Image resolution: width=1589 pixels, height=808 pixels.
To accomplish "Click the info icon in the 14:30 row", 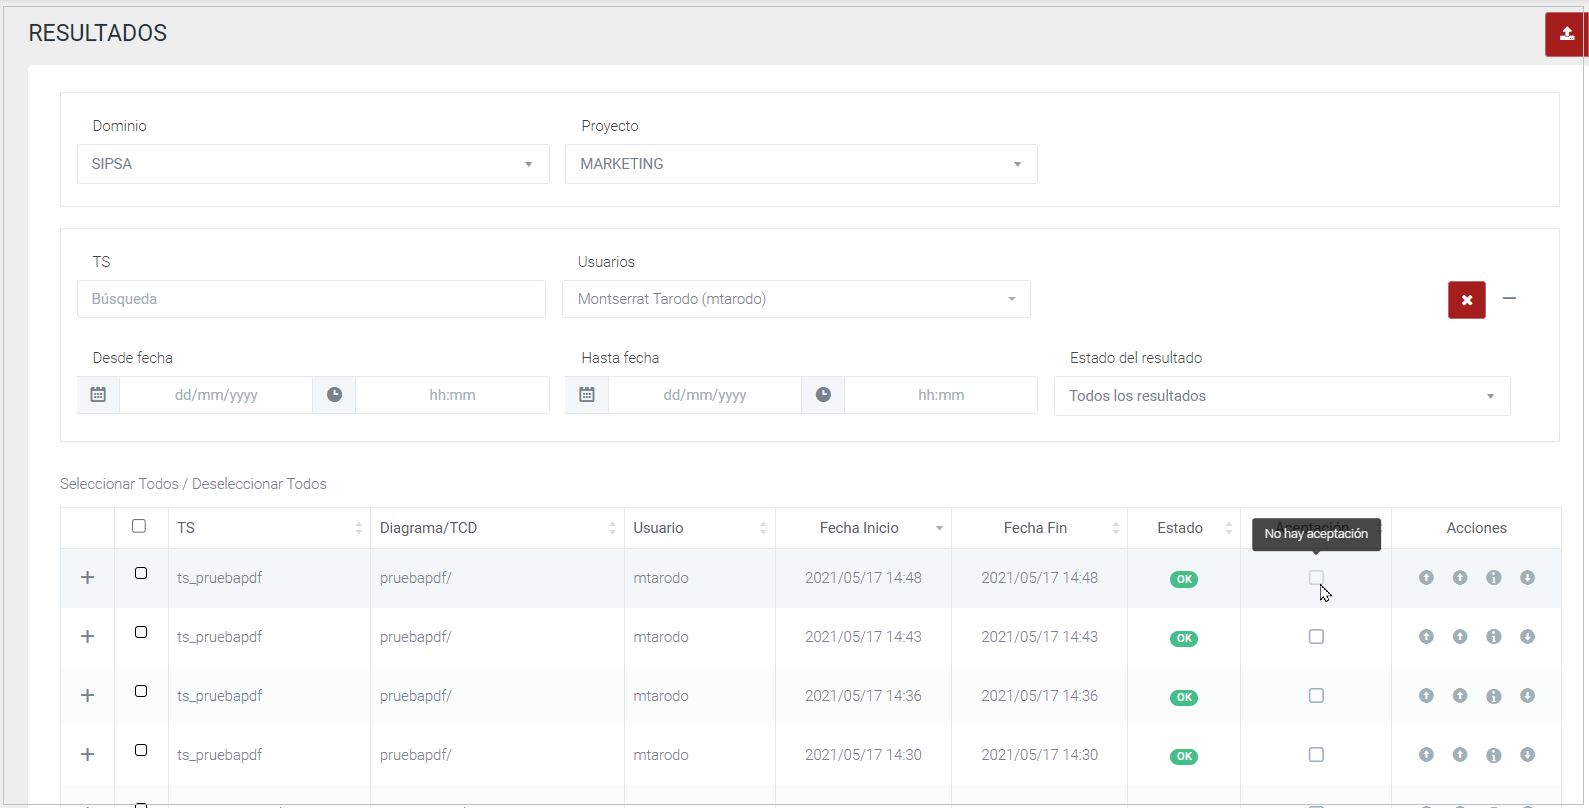I will [1493, 755].
